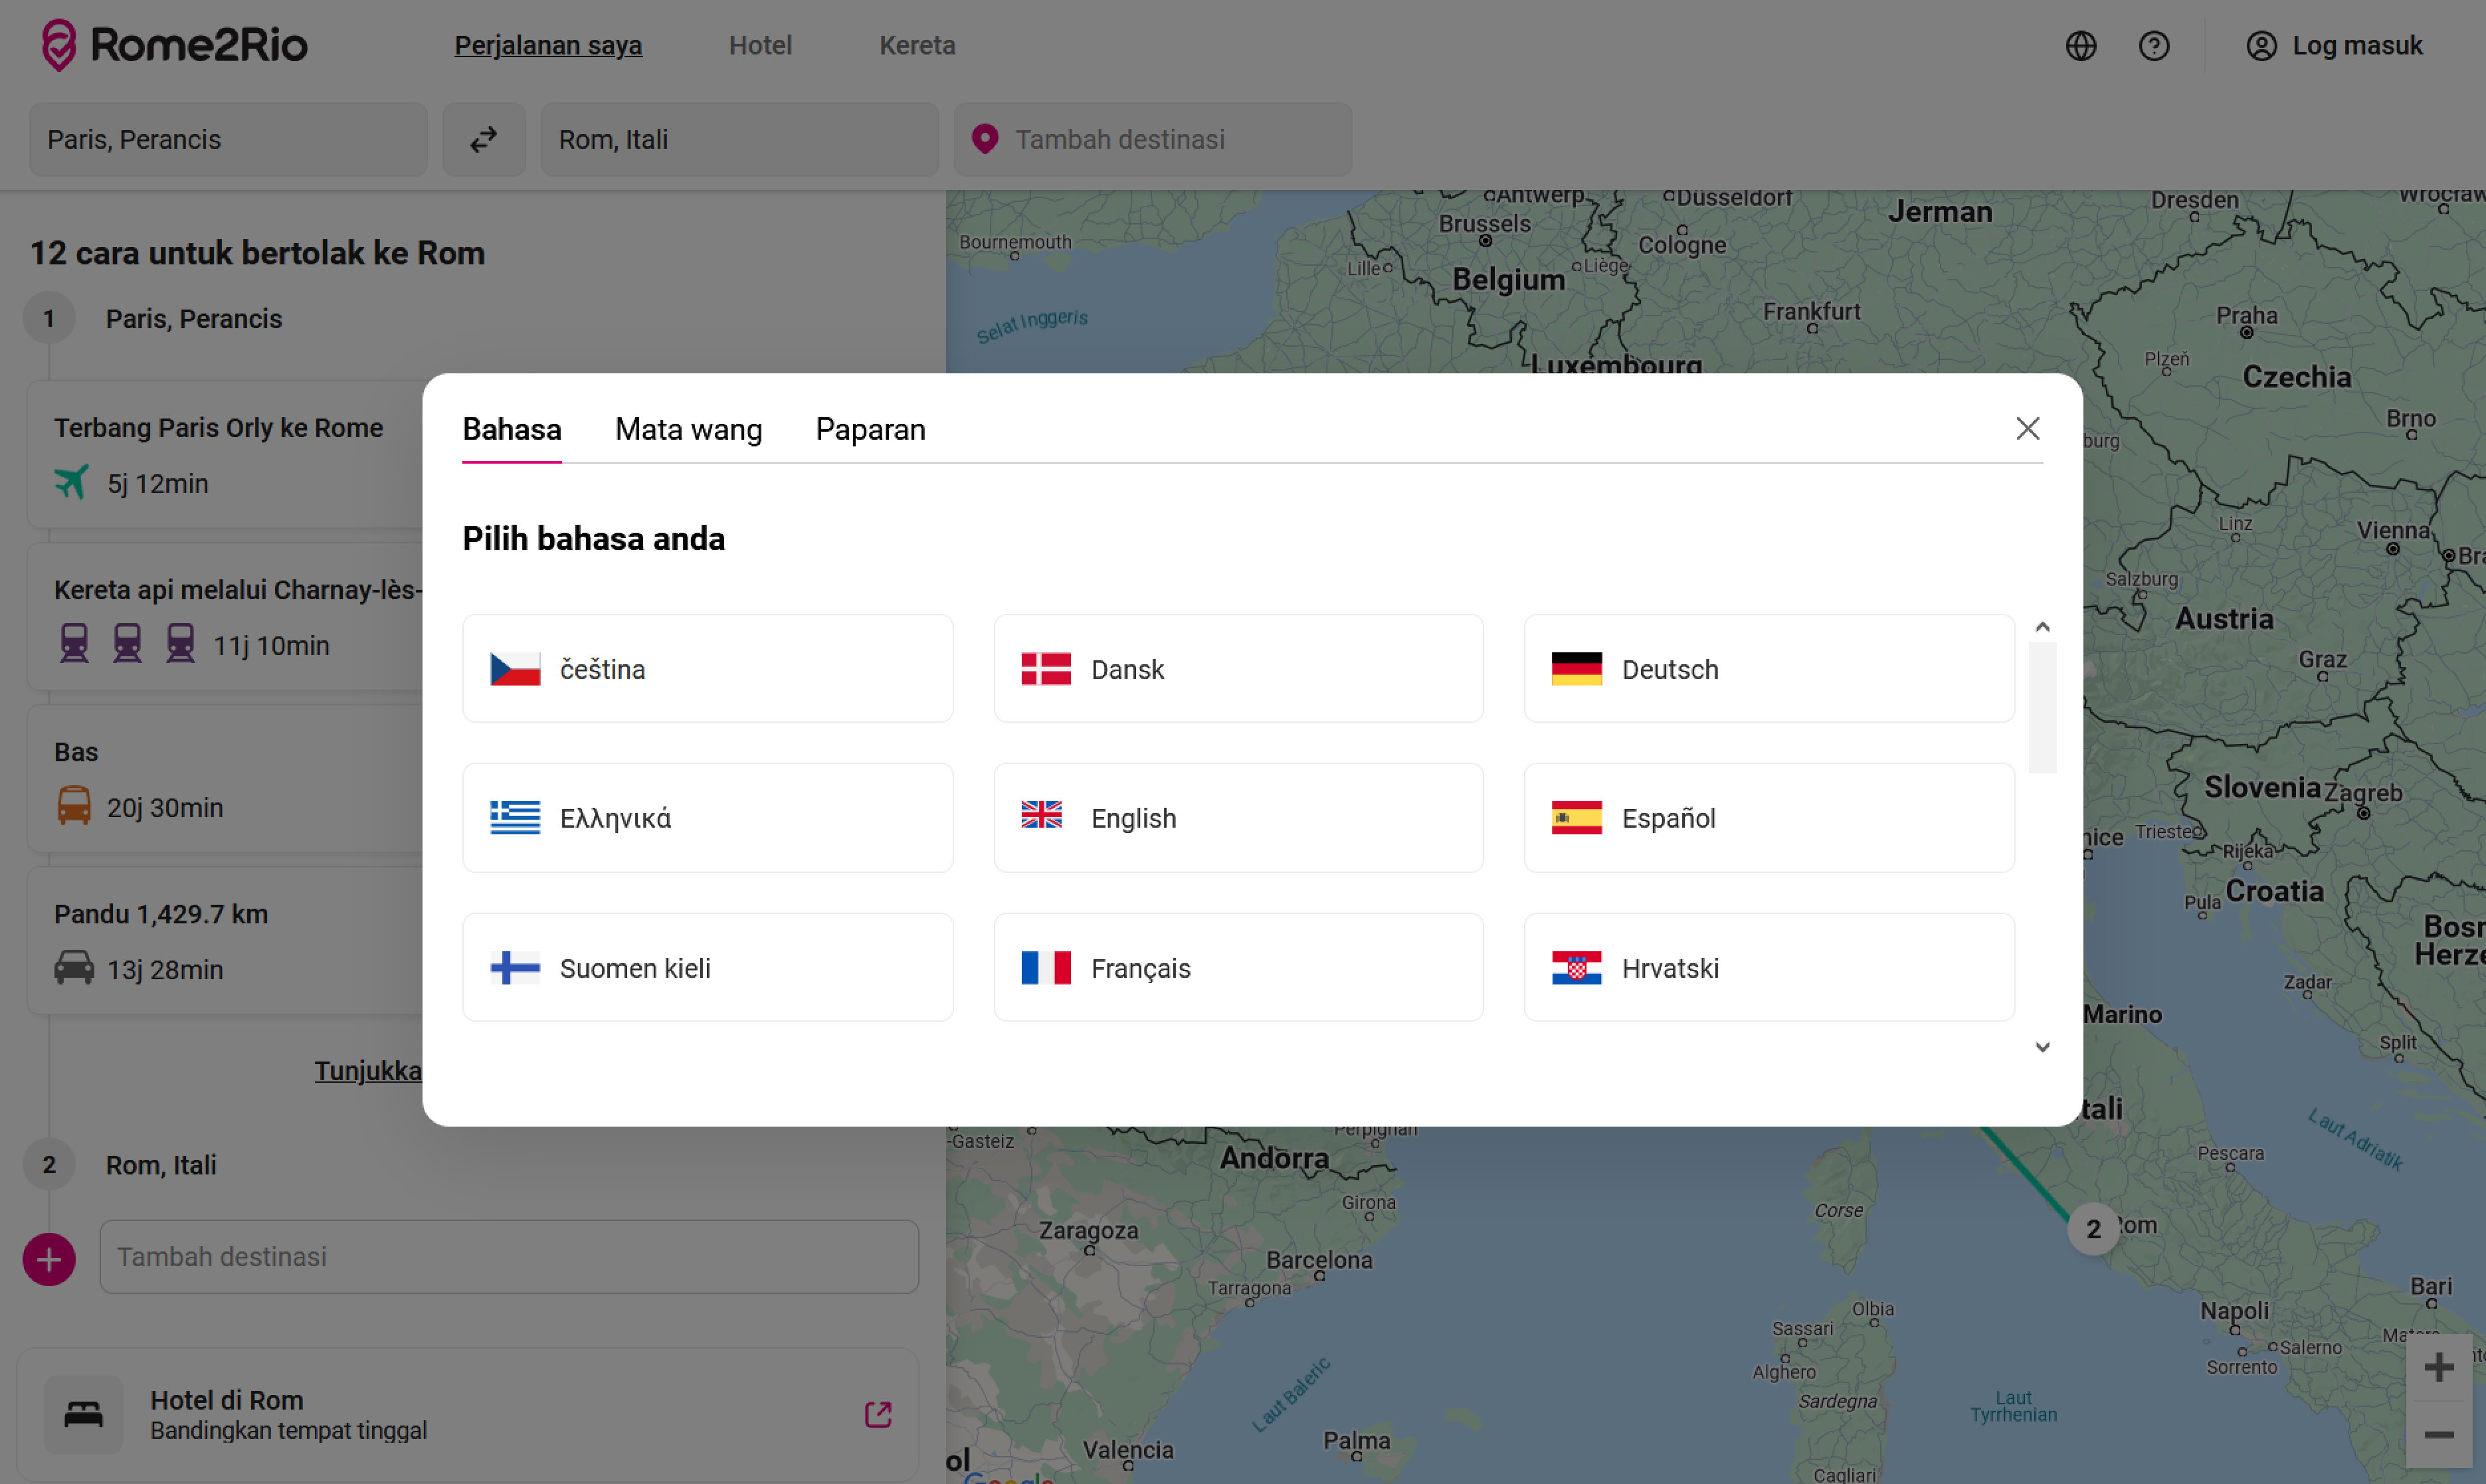Viewport: 2486px width, 1484px height.
Task: Choose Deutsch language option
Action: tap(1768, 669)
